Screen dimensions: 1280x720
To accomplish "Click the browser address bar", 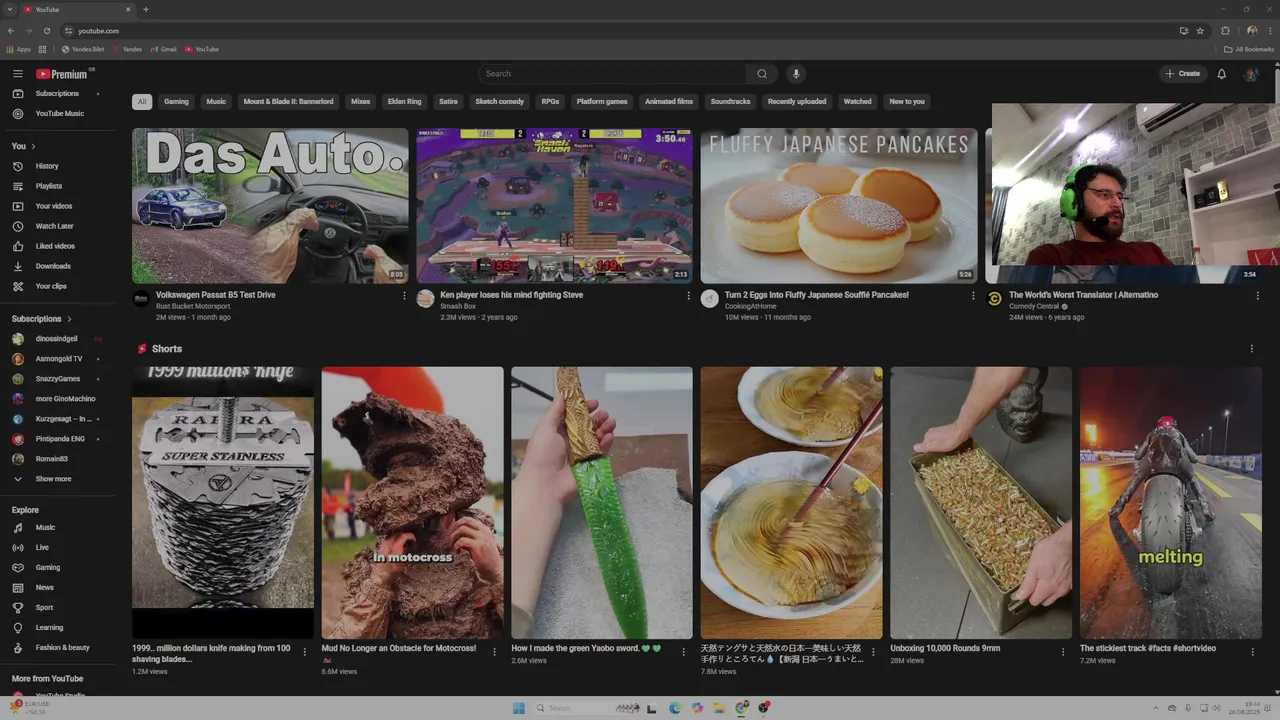I will tap(620, 31).
